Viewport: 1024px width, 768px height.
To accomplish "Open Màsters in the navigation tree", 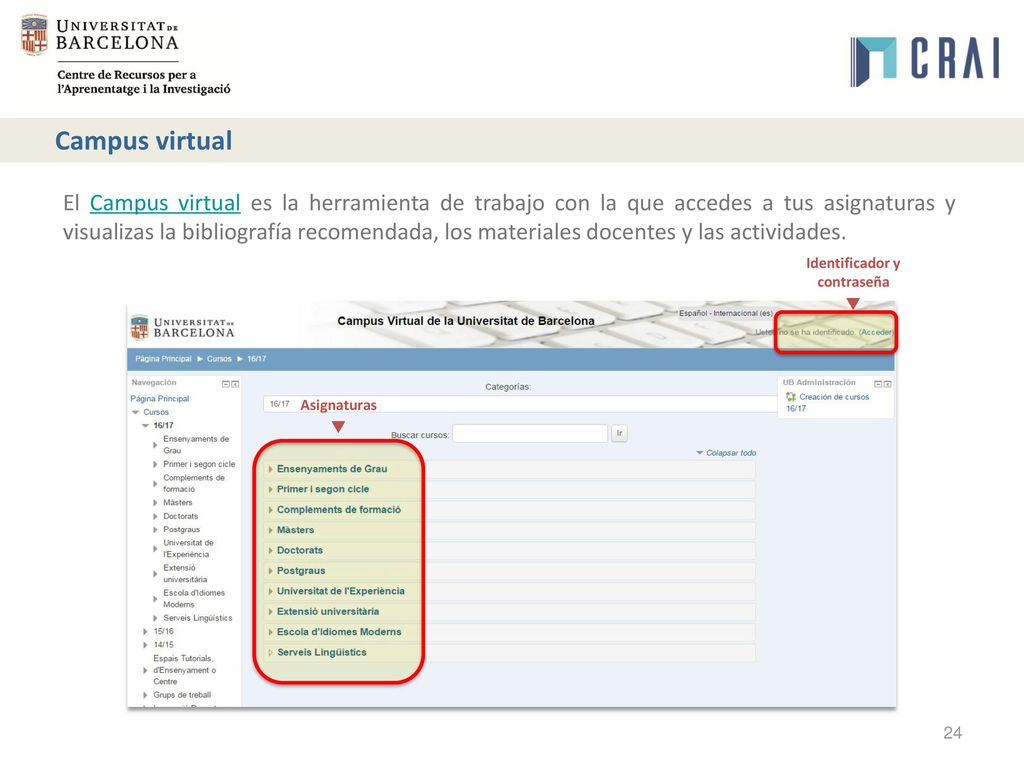I will [178, 502].
